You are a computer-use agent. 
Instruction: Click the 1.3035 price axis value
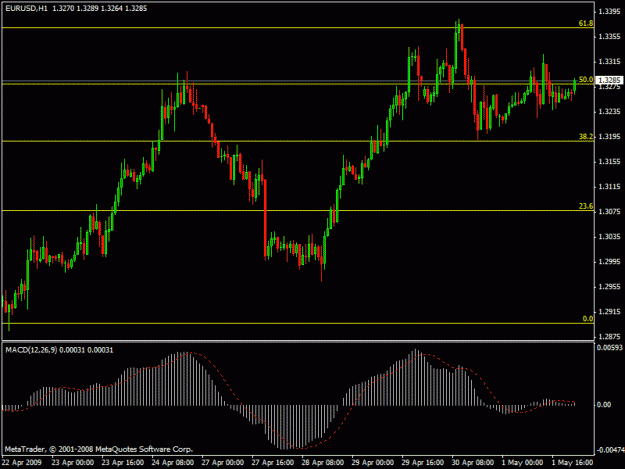click(609, 237)
